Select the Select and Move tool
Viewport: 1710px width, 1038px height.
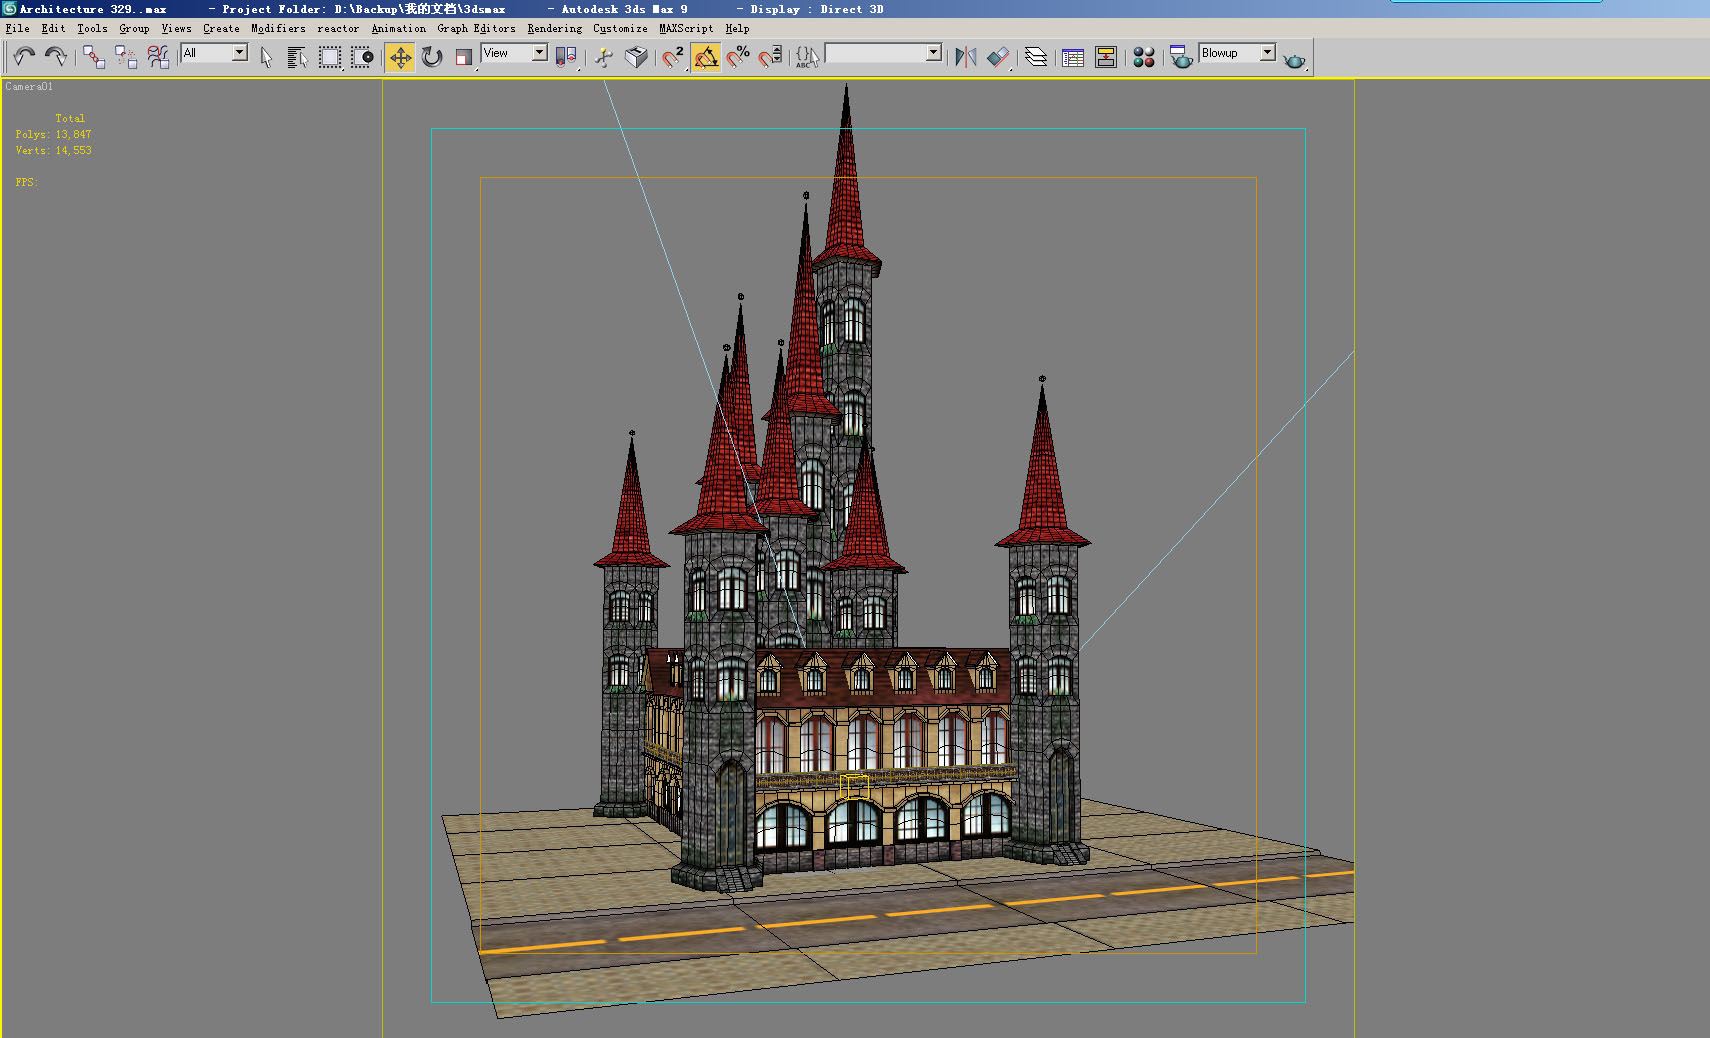click(400, 57)
